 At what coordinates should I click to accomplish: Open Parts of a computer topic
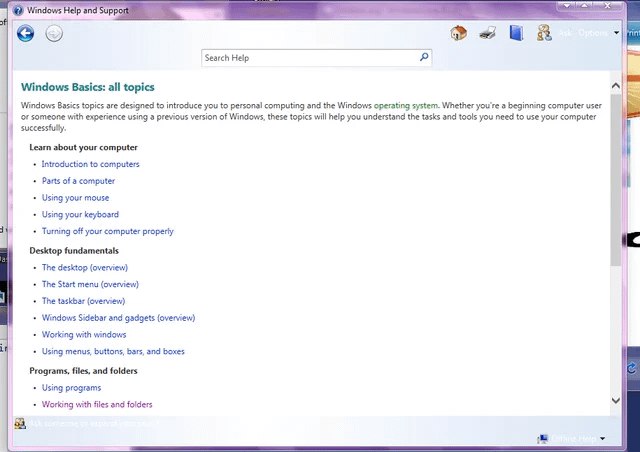(78, 181)
